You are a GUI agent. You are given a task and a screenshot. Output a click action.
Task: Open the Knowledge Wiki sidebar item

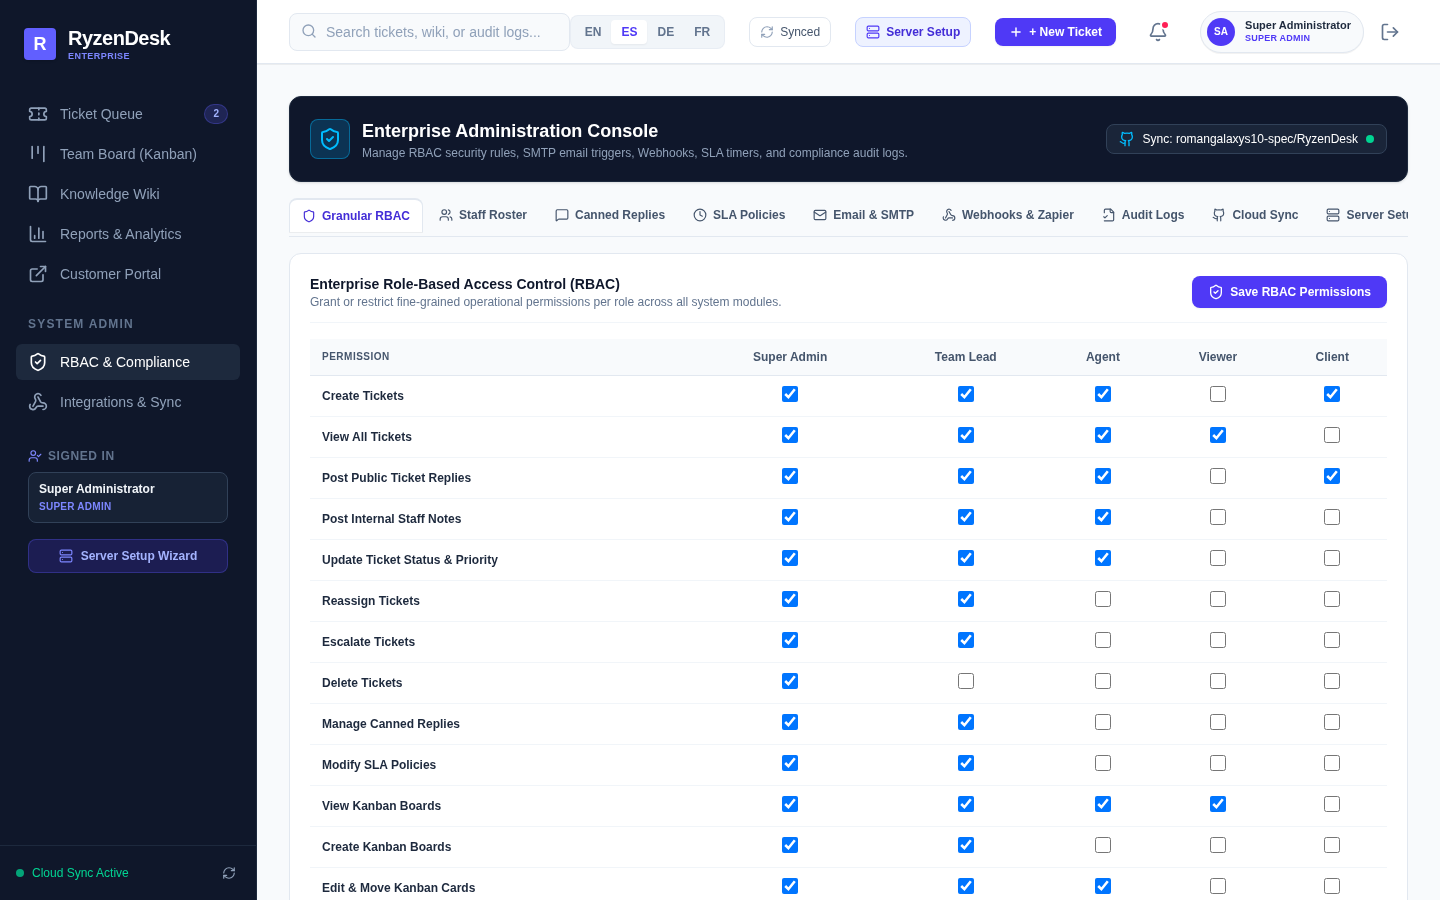tap(128, 194)
